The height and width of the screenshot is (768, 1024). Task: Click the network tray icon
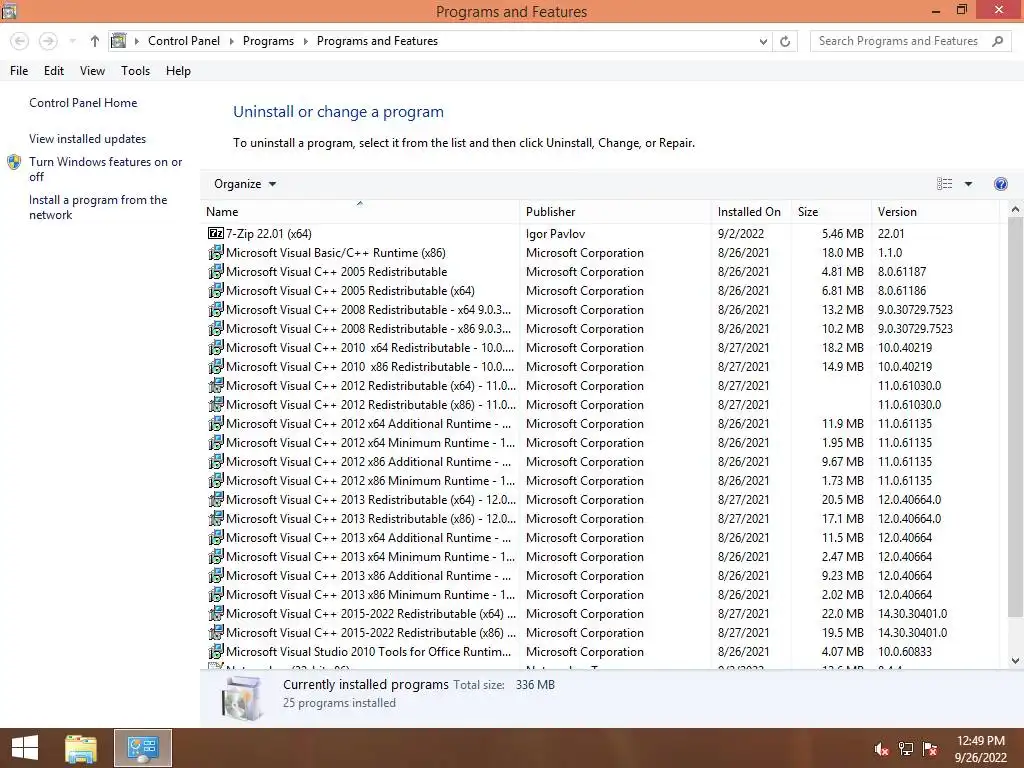906,749
